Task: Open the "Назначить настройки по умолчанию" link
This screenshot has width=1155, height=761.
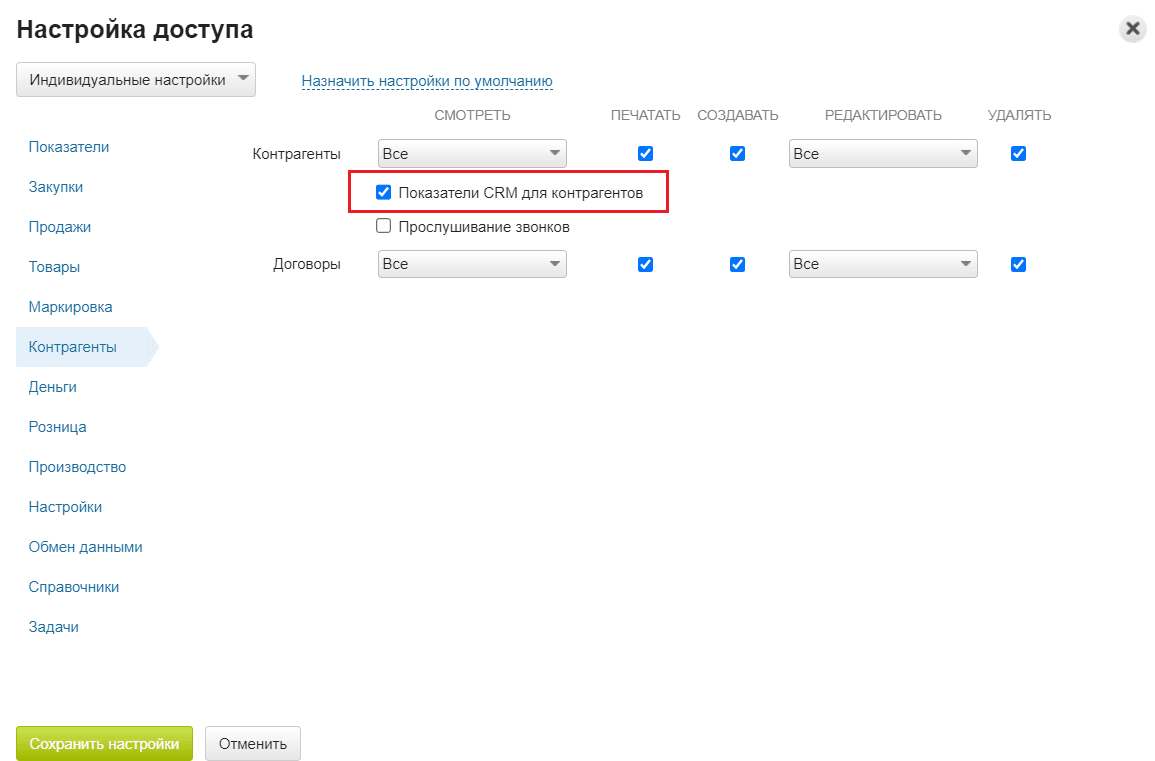Action: coord(427,79)
